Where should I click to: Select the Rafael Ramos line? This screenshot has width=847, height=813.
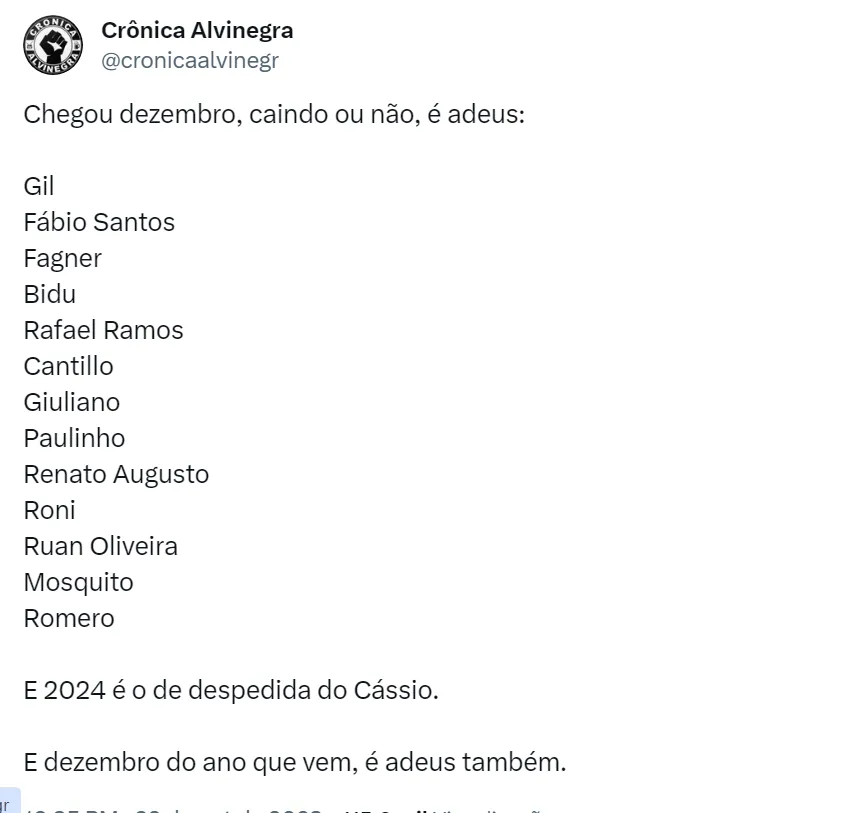pyautogui.click(x=104, y=330)
